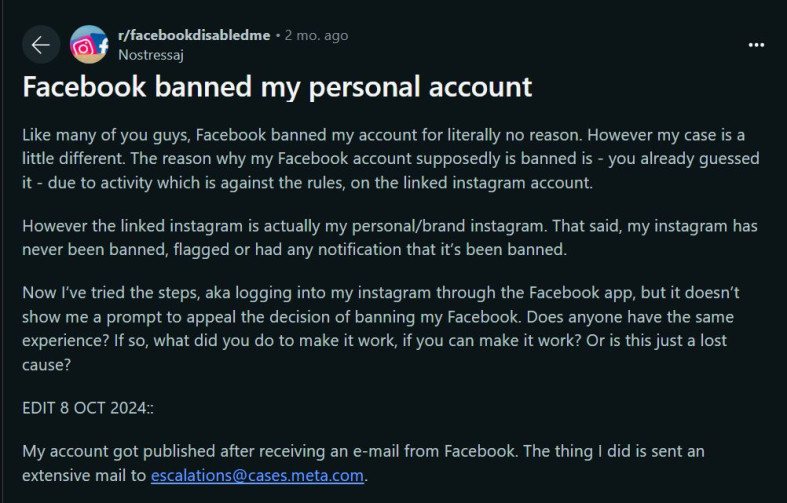
Task: Open the three-dot post options menu
Action: point(756,45)
